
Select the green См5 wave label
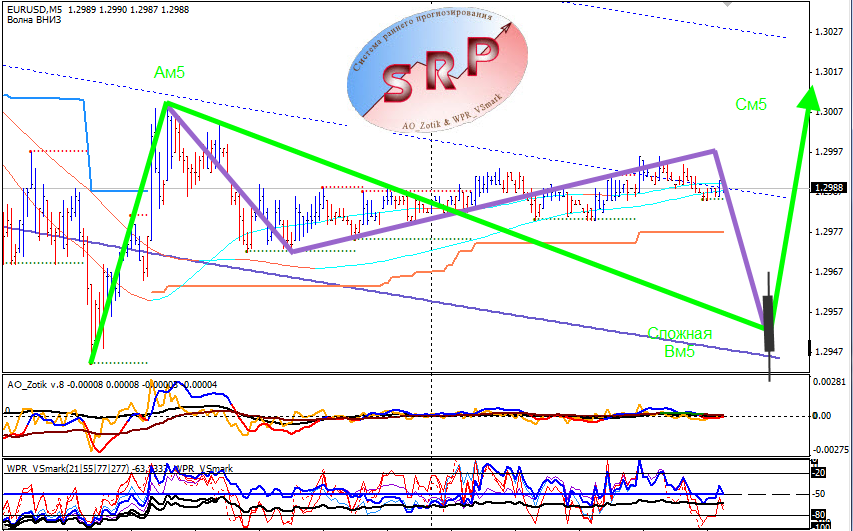(x=751, y=104)
